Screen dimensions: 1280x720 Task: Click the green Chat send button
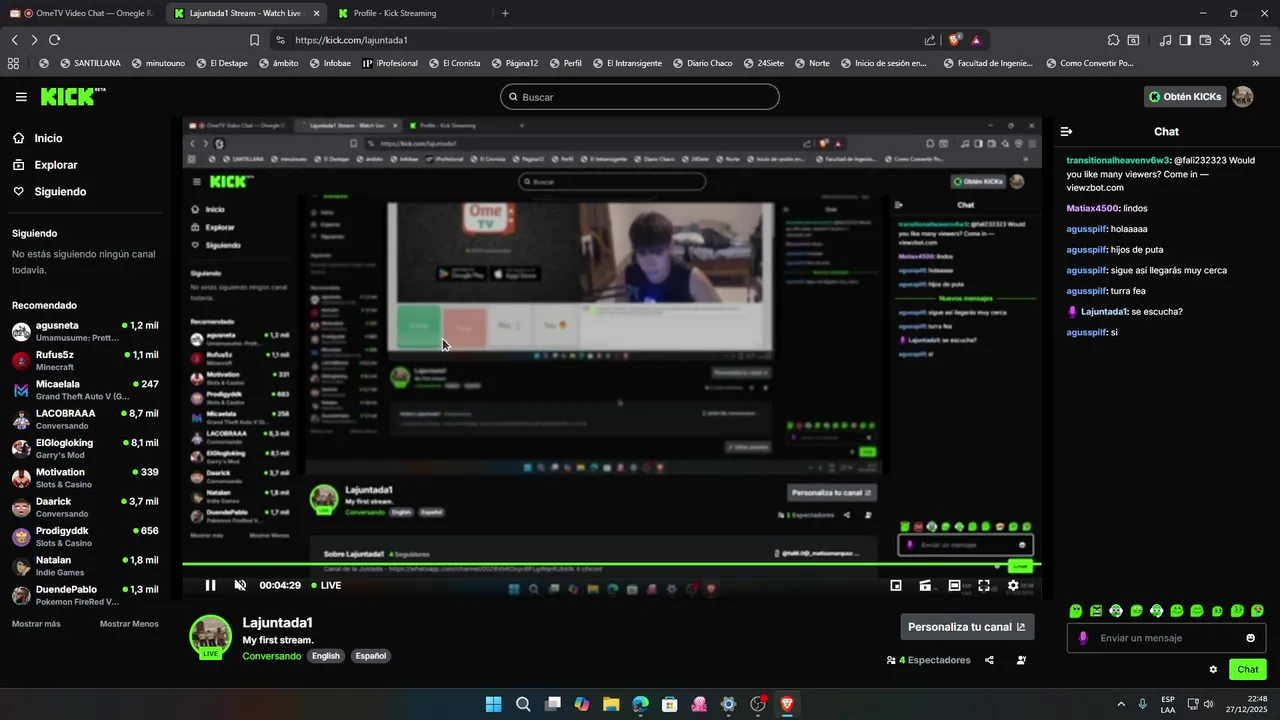coord(1248,669)
